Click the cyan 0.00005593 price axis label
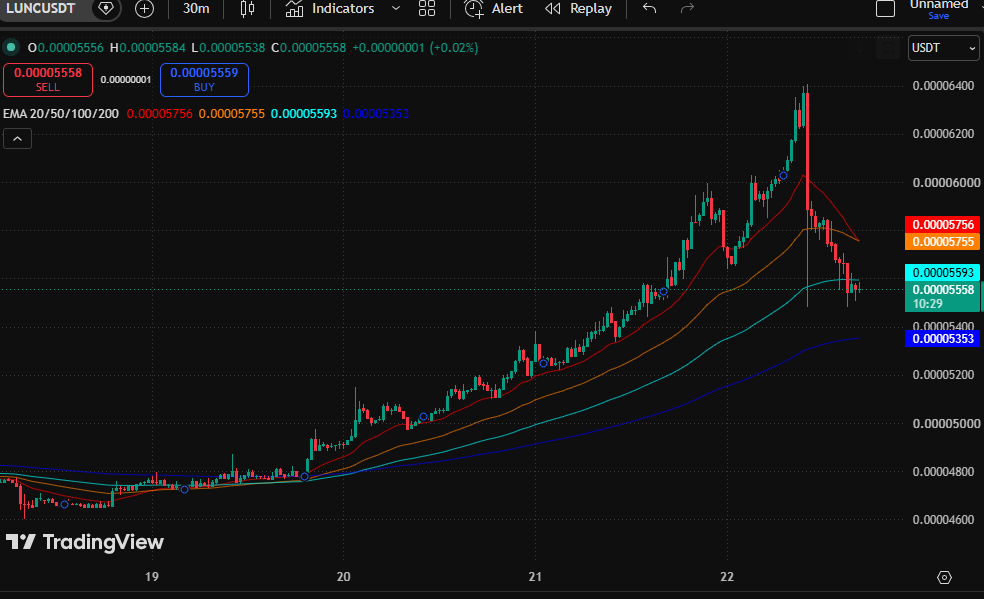This screenshot has width=984, height=599. pyautogui.click(x=943, y=272)
